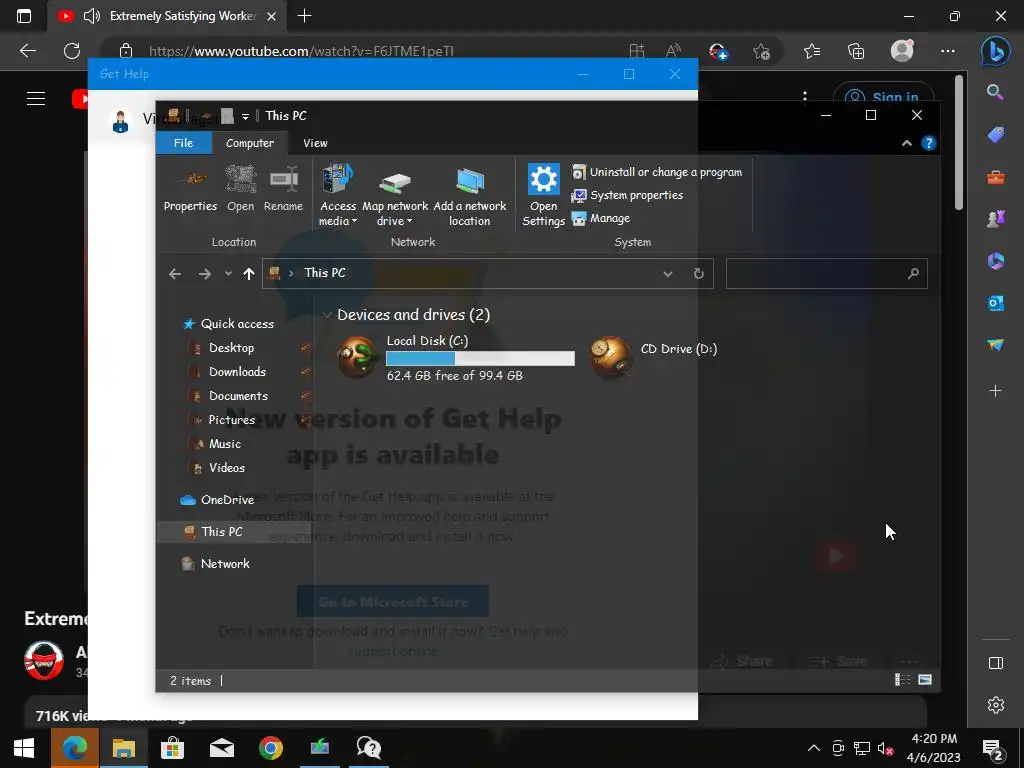Select the Local Disk (C:) drive
Viewport: 1024px width, 768px height.
point(456,357)
